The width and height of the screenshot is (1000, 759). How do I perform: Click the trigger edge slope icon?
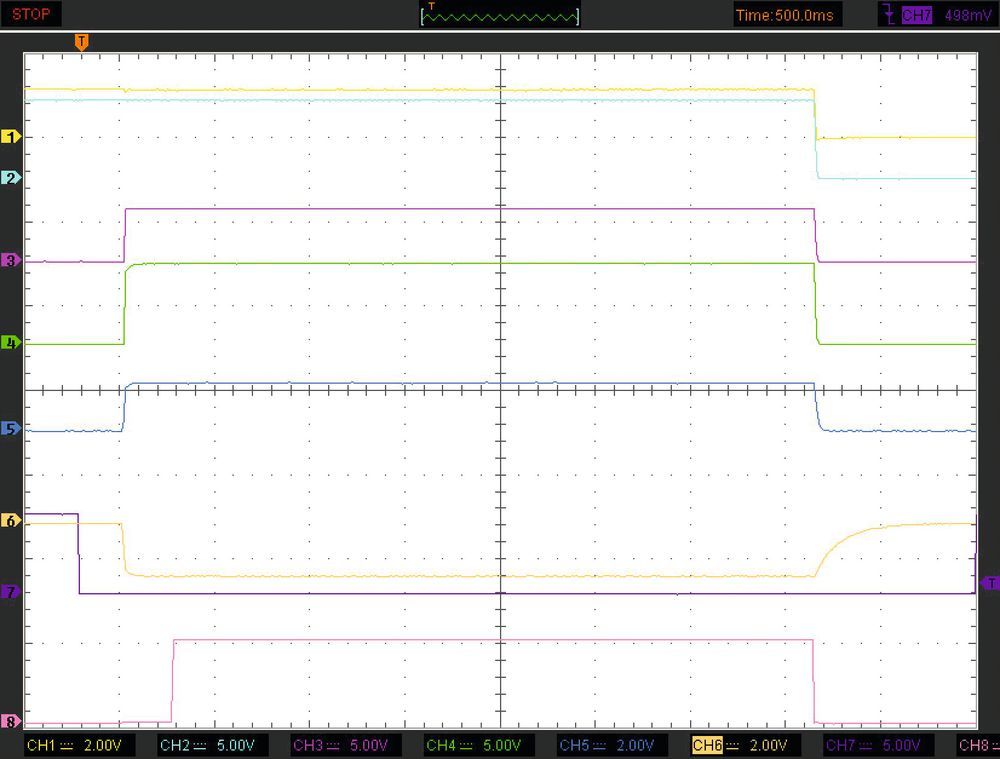(x=888, y=15)
